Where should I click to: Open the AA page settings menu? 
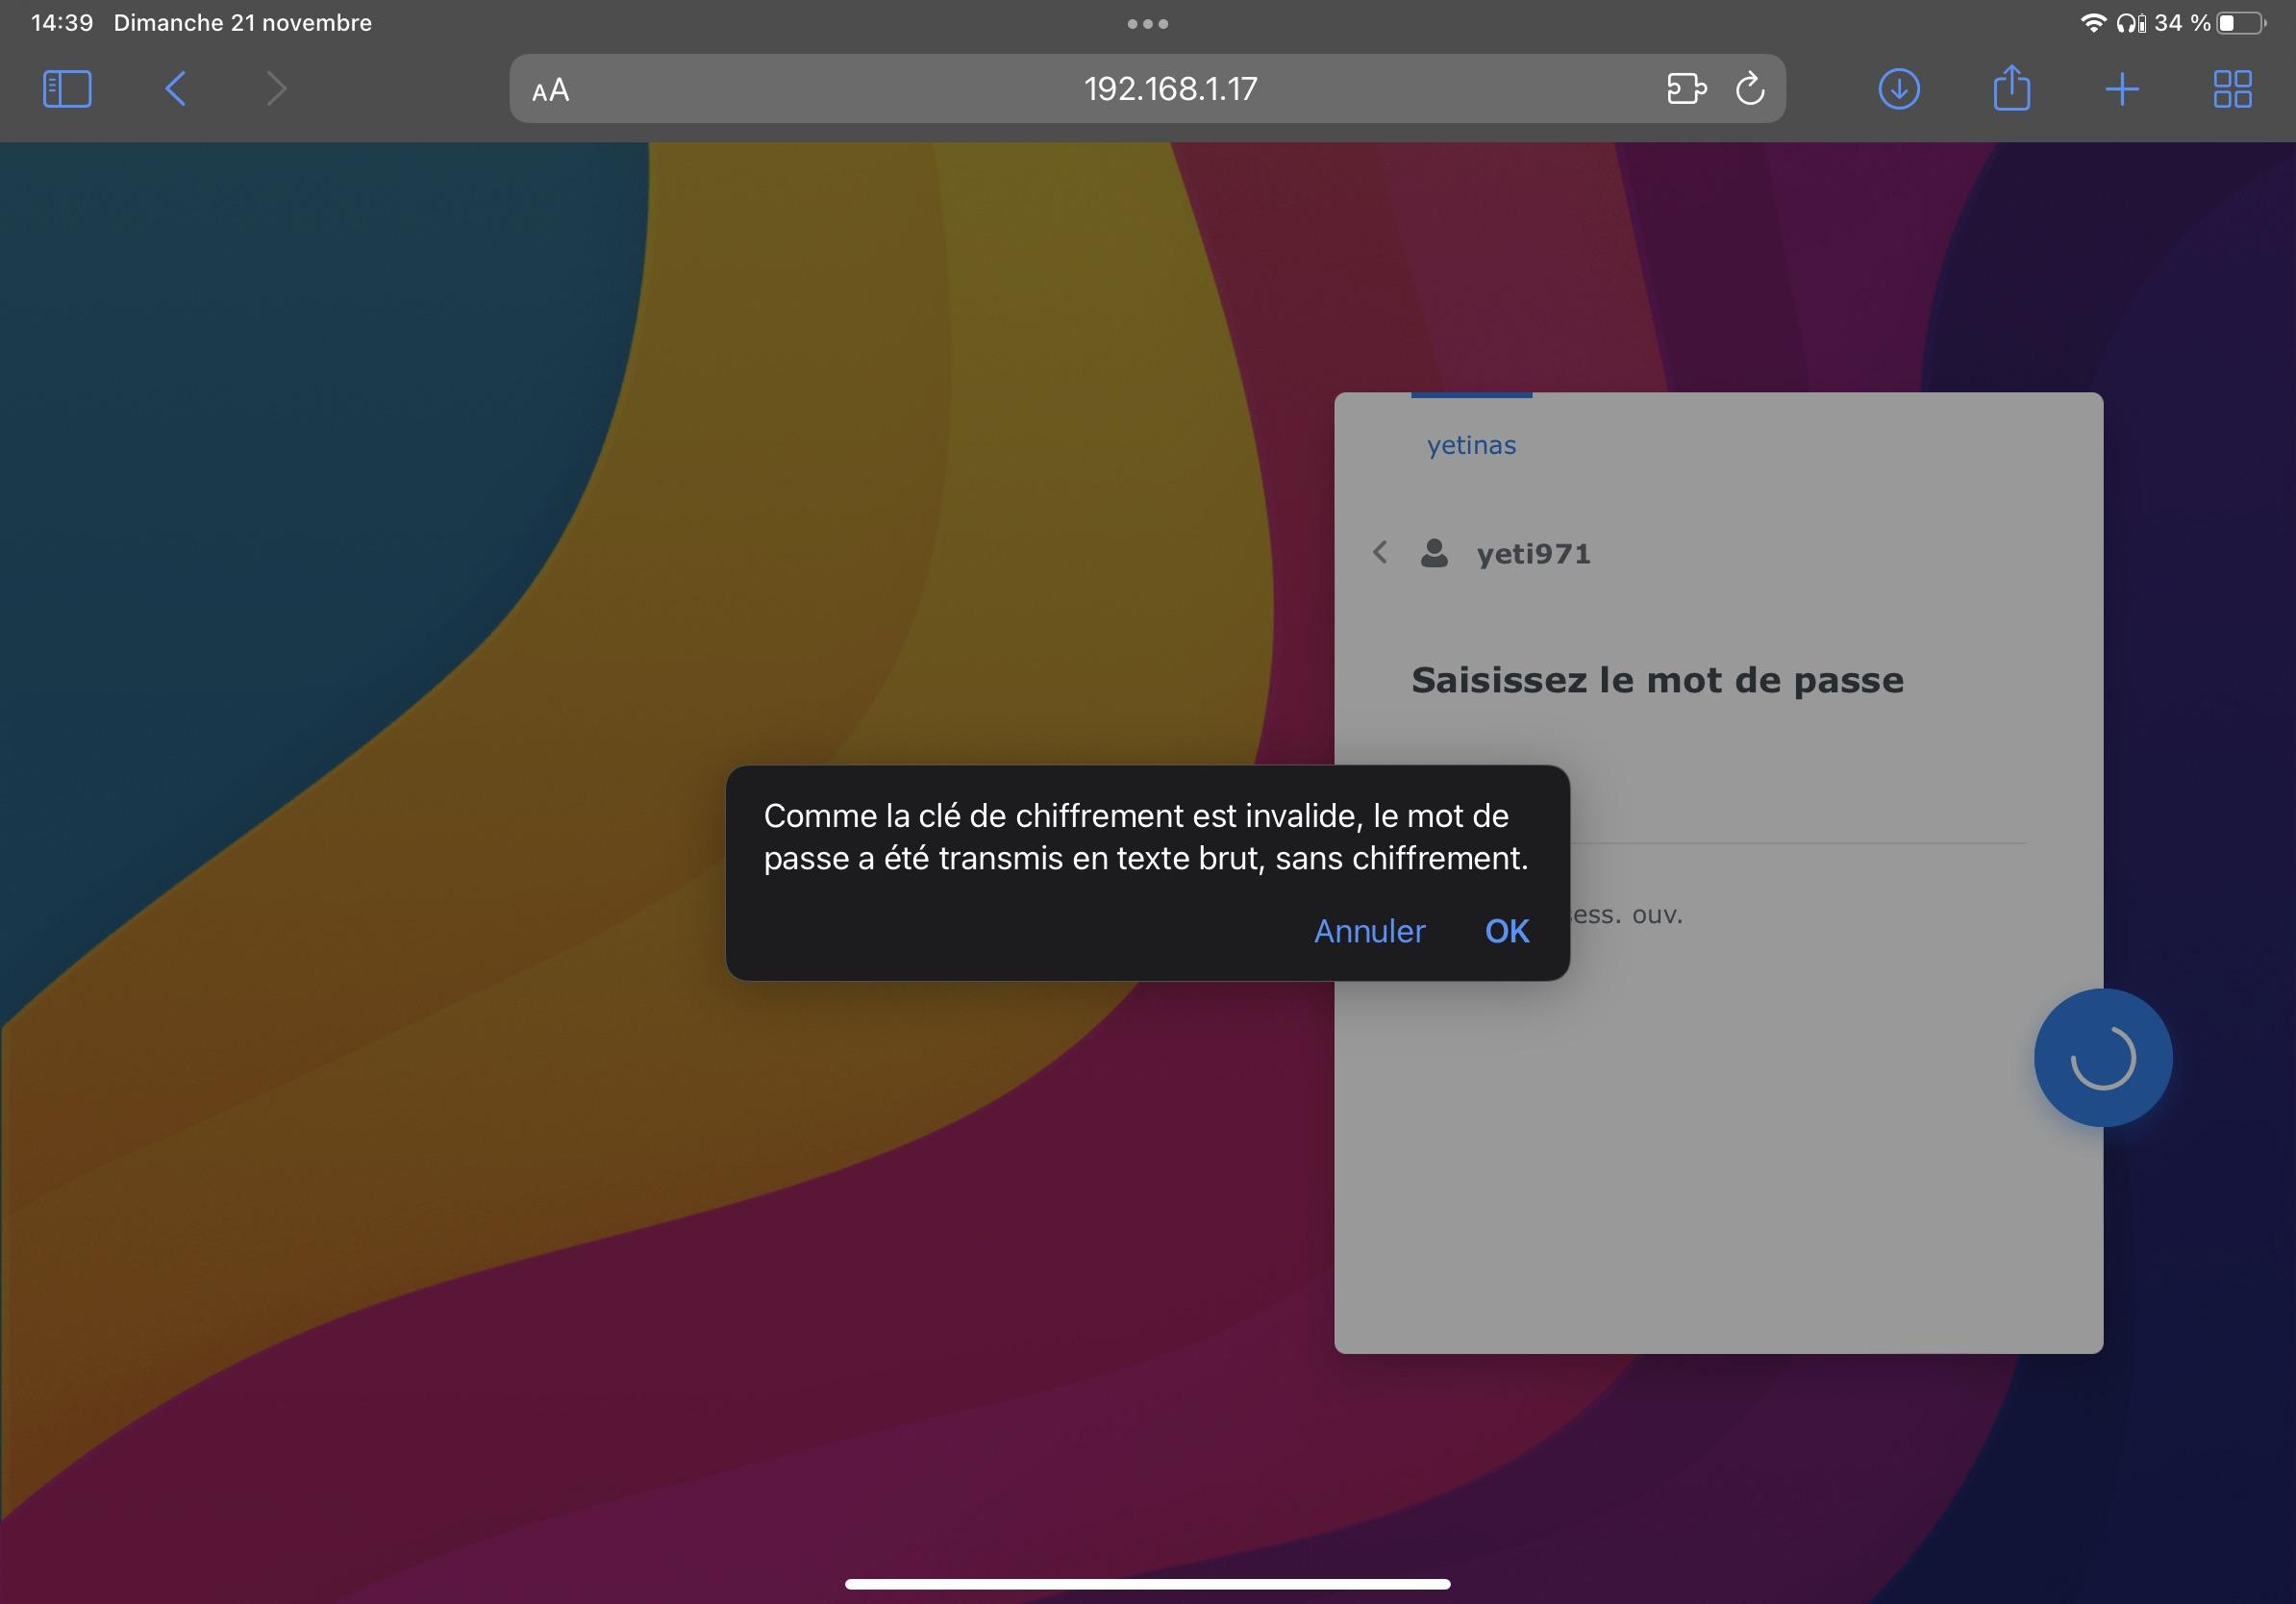pyautogui.click(x=551, y=90)
